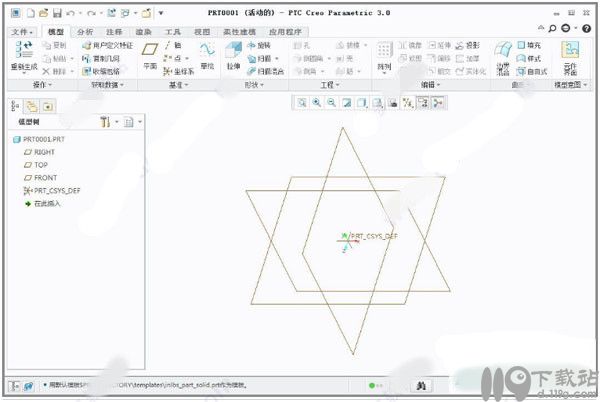Switch to the Applications (应用程序) tab

[x=285, y=32]
